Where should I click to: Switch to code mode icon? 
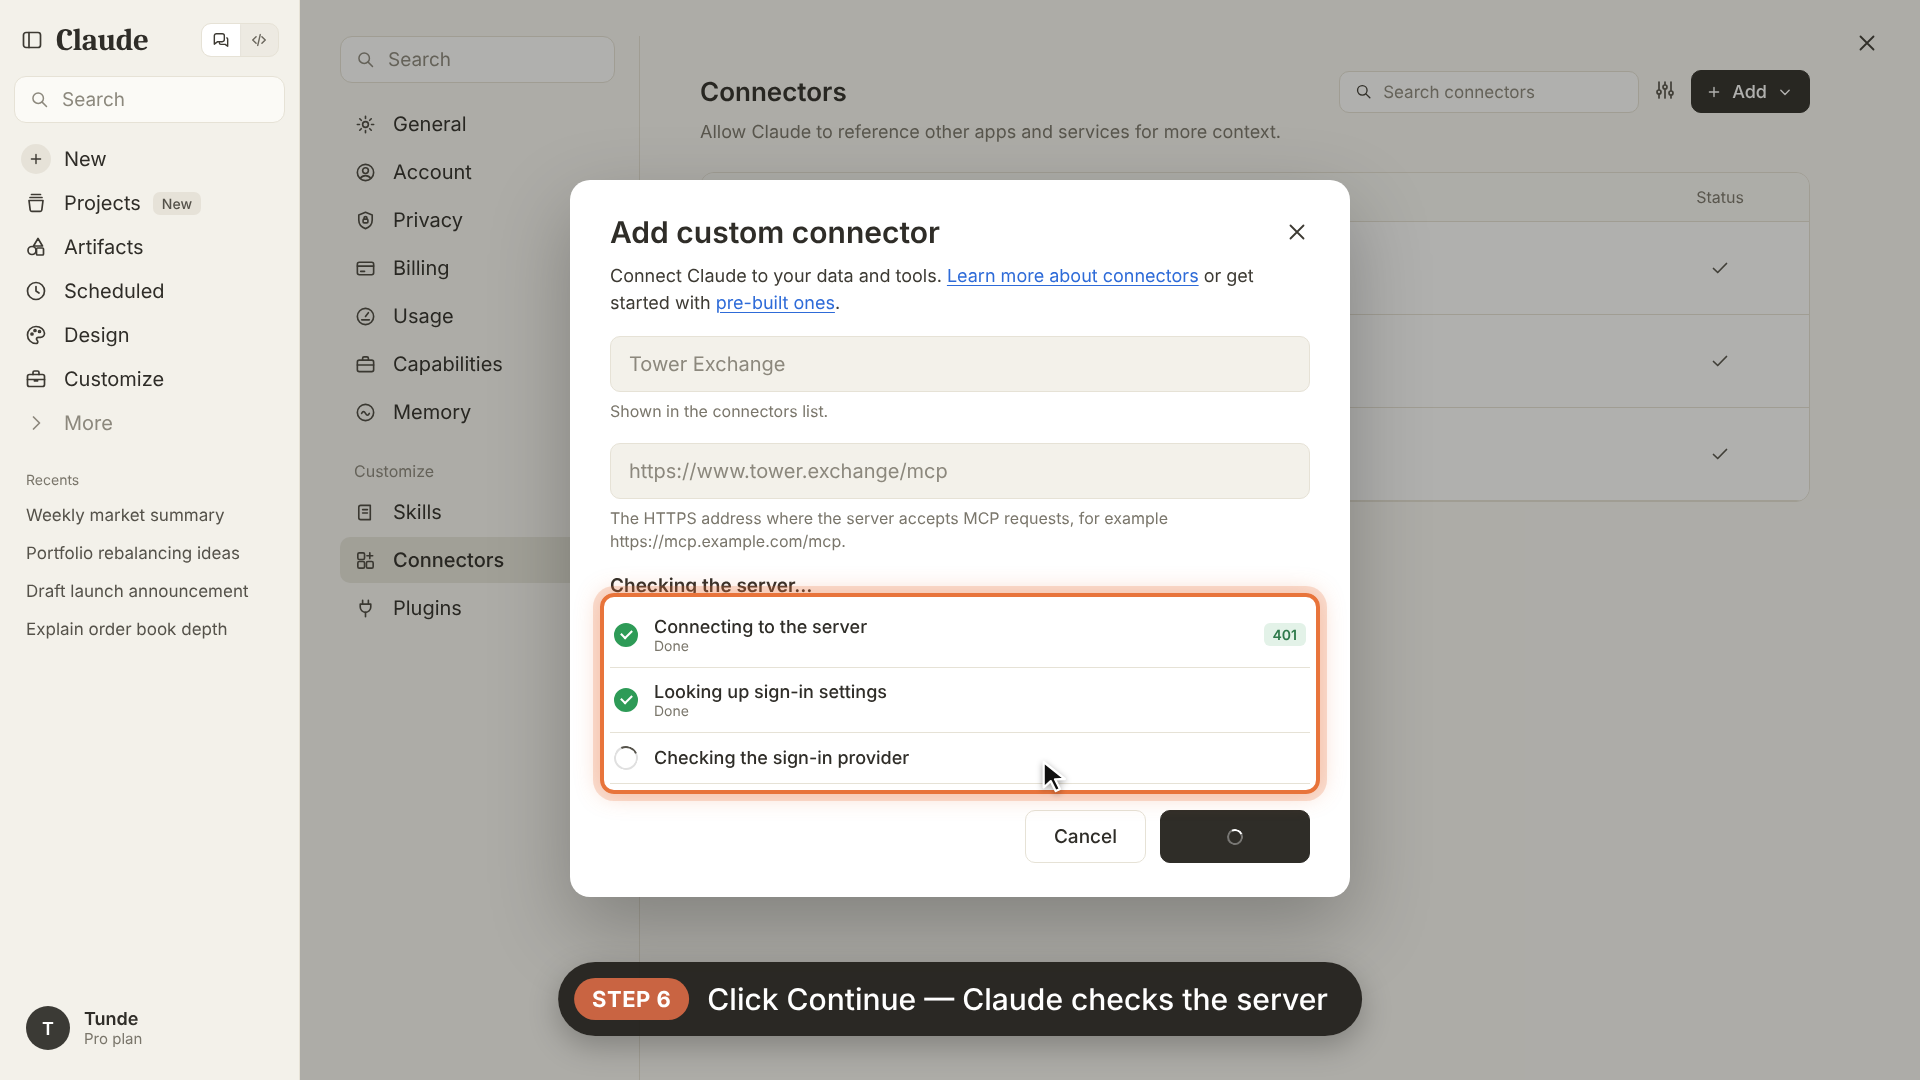click(x=259, y=40)
